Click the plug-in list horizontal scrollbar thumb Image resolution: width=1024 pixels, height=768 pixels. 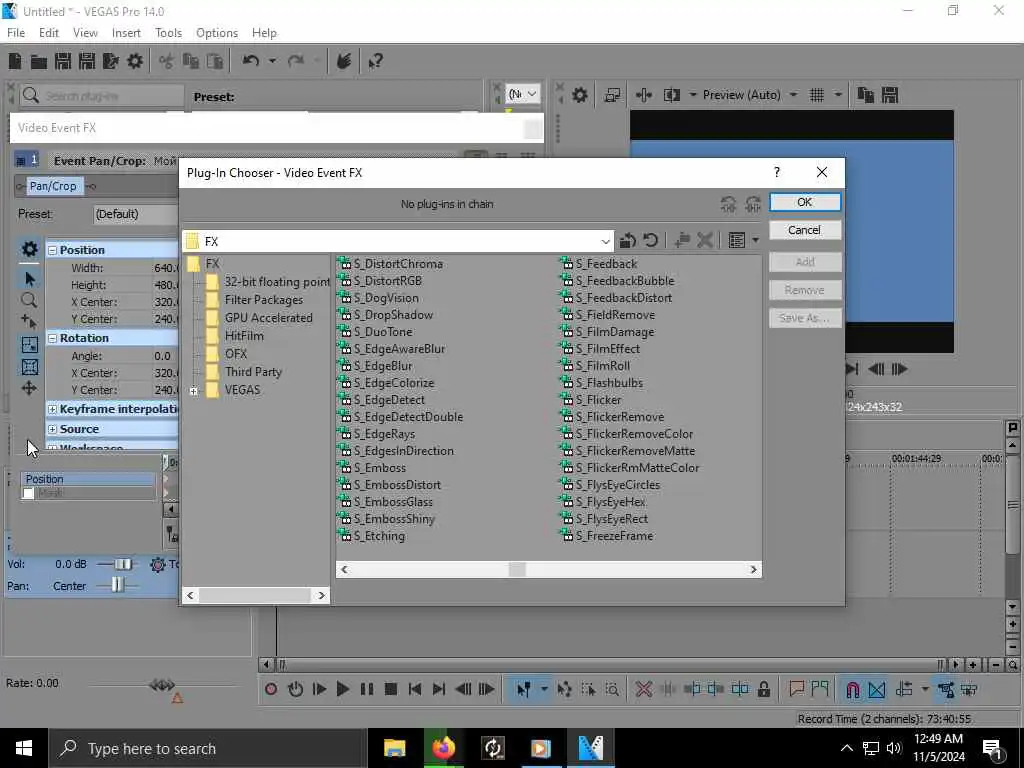coord(517,569)
